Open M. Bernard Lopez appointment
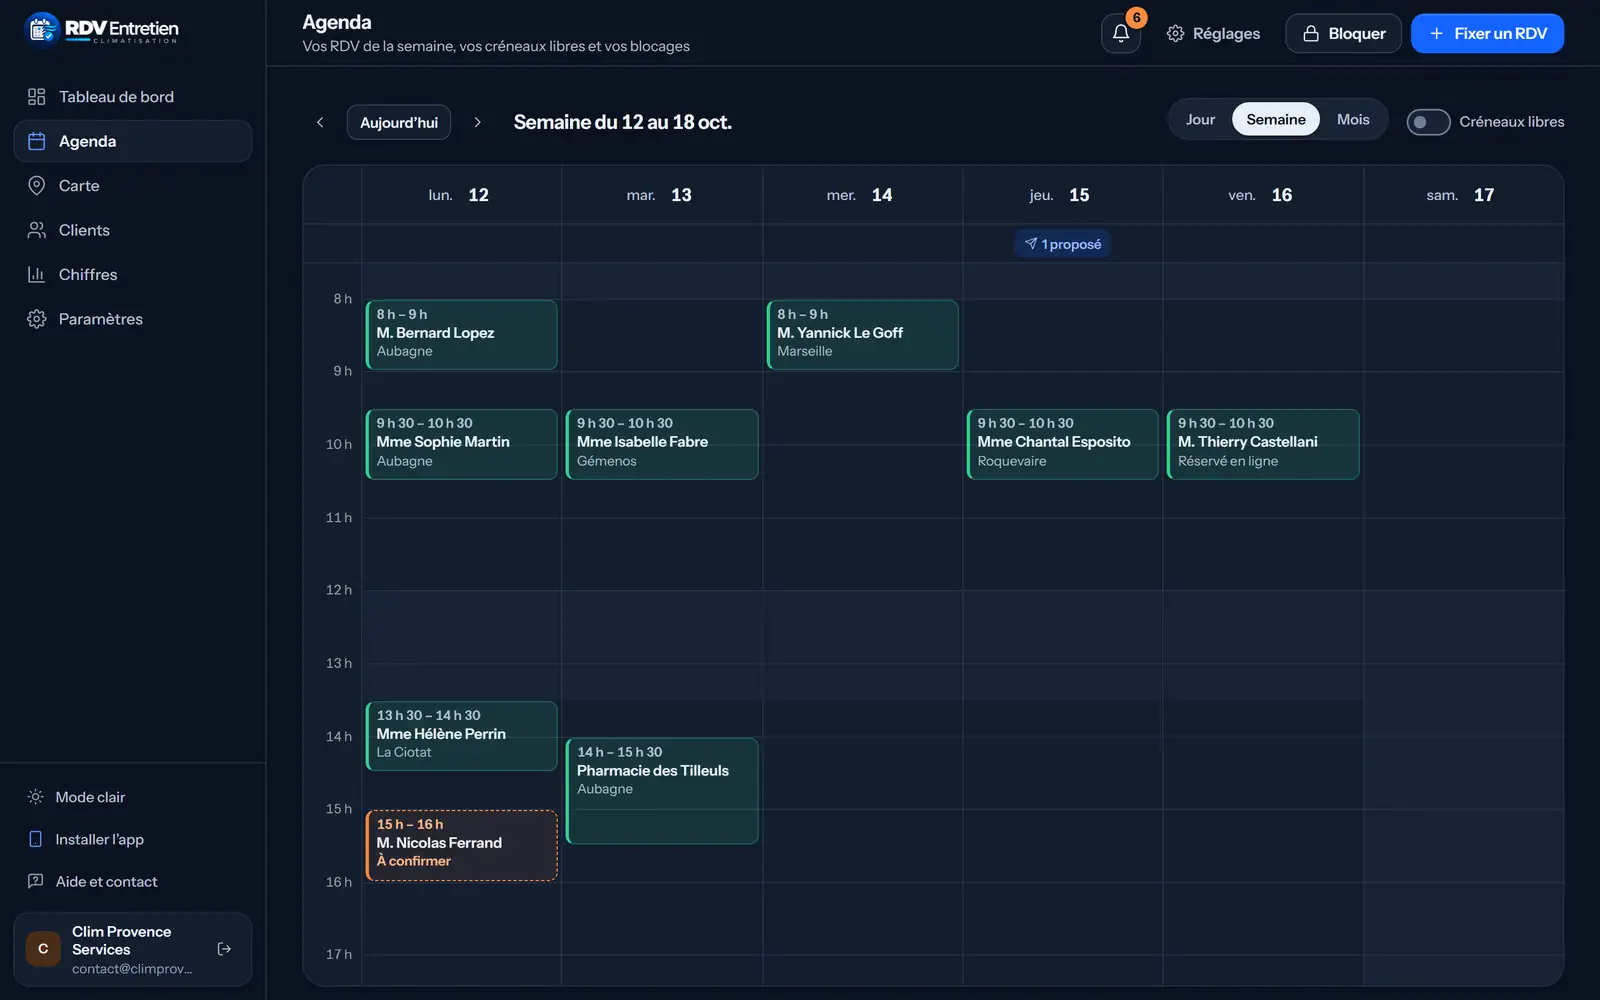This screenshot has width=1600, height=1000. 461,335
